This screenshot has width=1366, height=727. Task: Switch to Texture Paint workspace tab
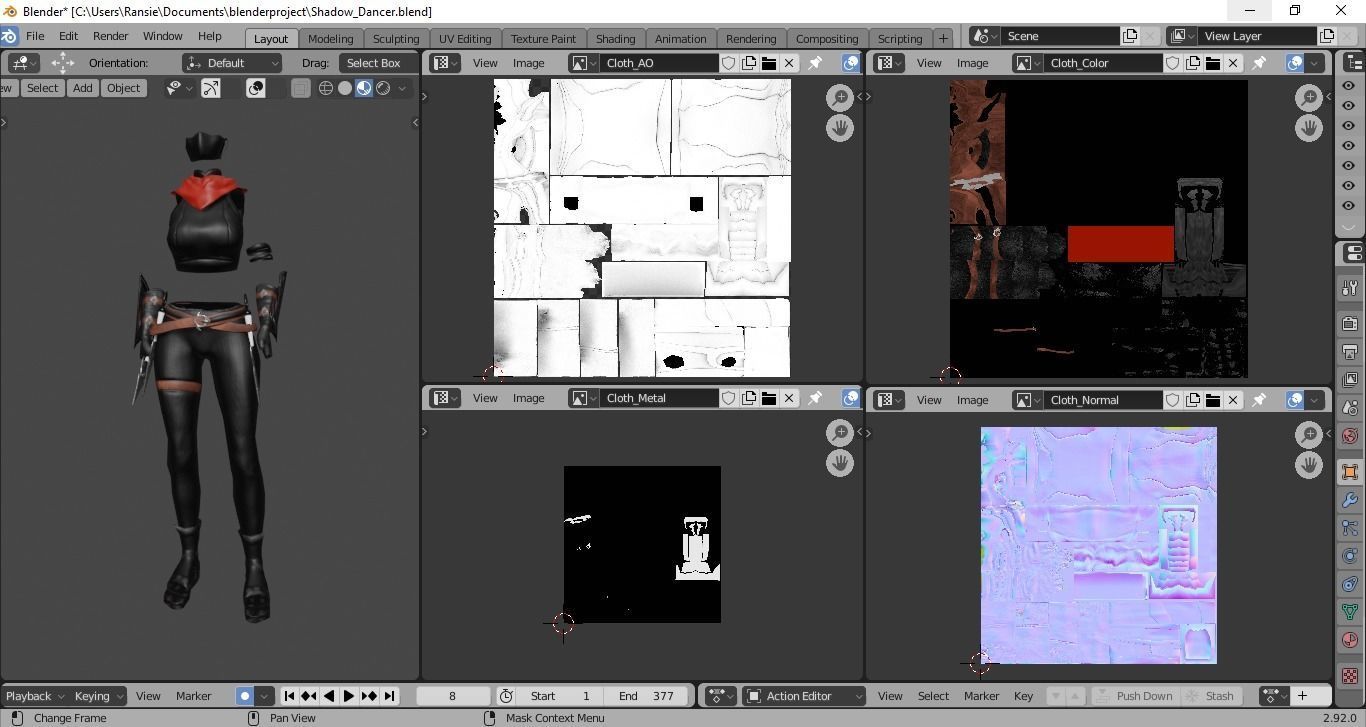point(543,38)
